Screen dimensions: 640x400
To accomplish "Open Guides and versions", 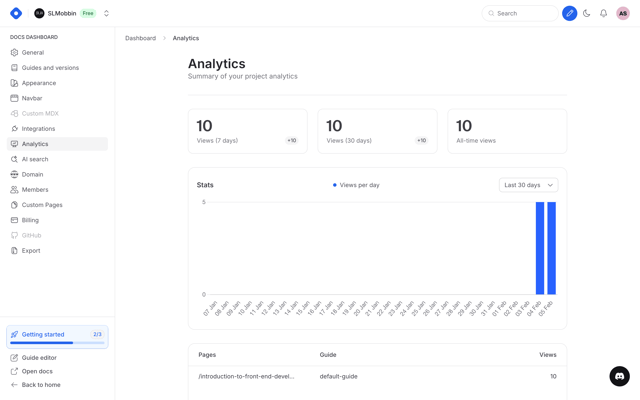I will pyautogui.click(x=57, y=67).
